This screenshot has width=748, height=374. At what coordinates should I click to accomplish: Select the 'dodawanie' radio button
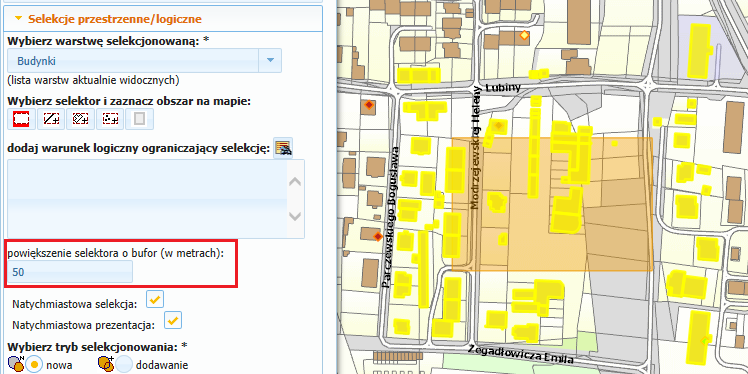pyautogui.click(x=124, y=365)
